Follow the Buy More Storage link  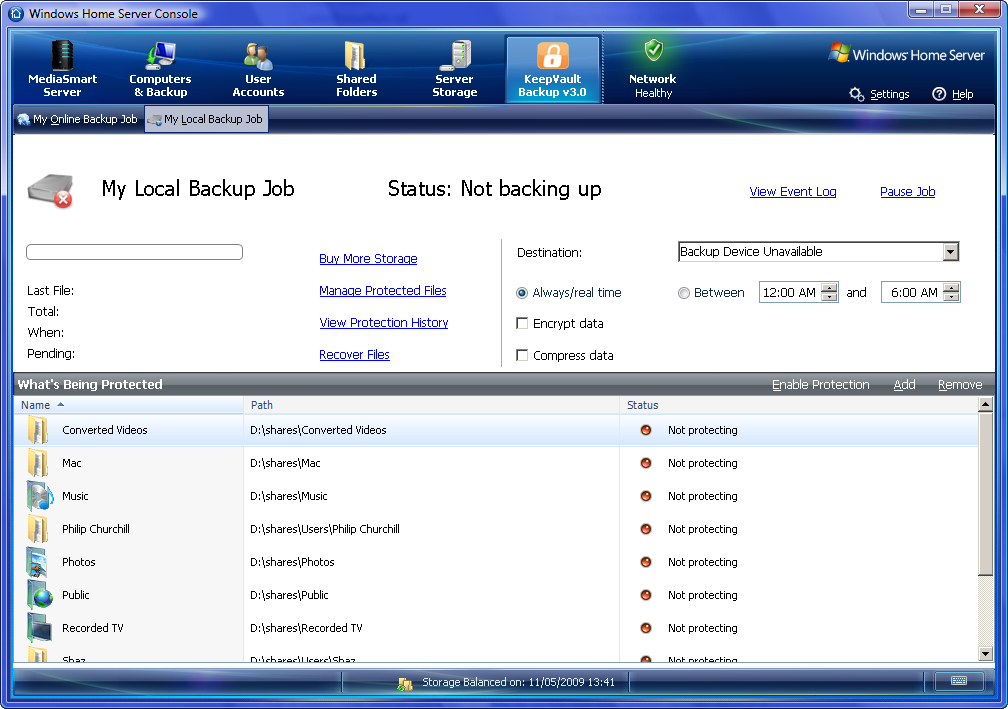click(x=368, y=258)
